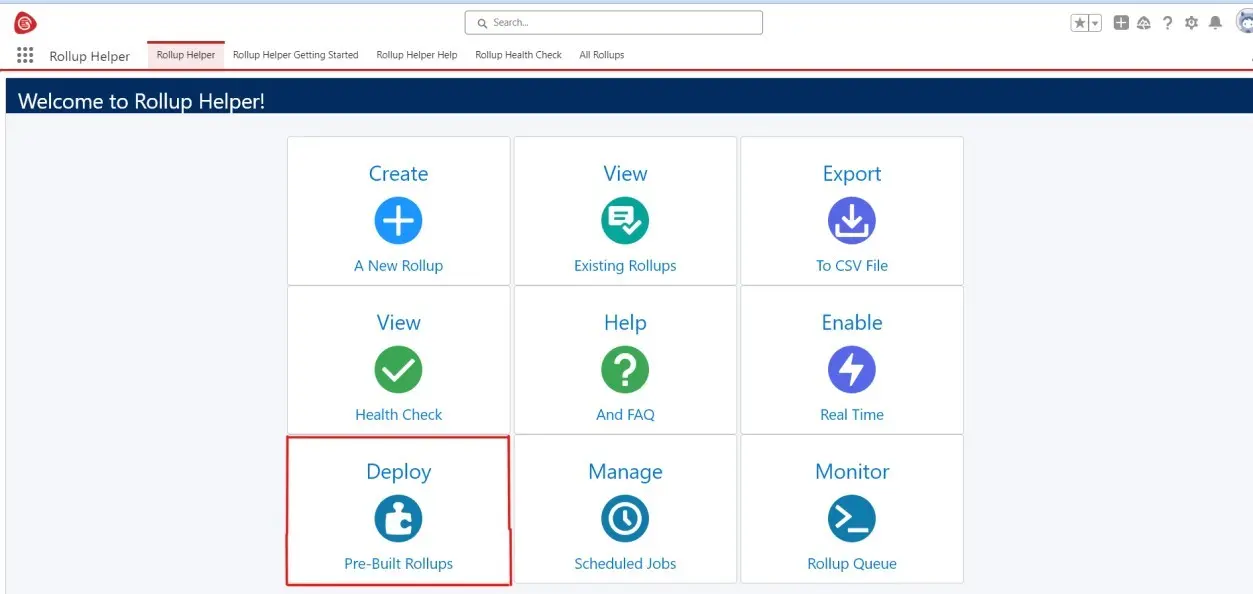Open the App Launcher dots grid
The height and width of the screenshot is (594, 1253).
pyautogui.click(x=25, y=56)
